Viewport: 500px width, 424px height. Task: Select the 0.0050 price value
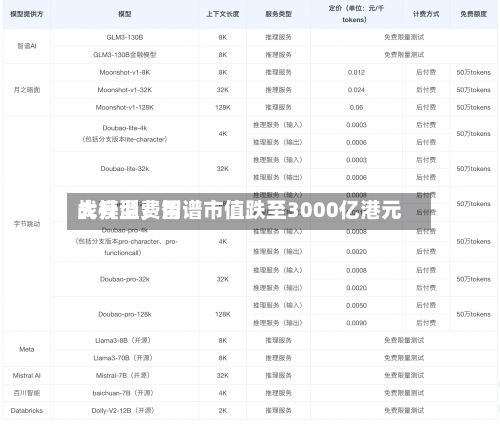pyautogui.click(x=356, y=306)
